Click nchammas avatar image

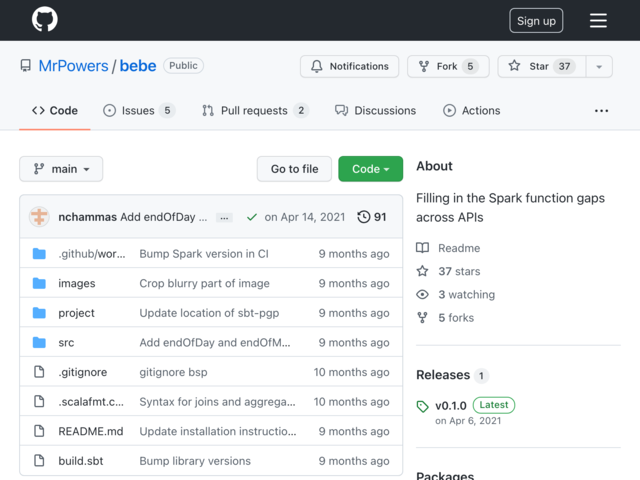pyautogui.click(x=39, y=217)
